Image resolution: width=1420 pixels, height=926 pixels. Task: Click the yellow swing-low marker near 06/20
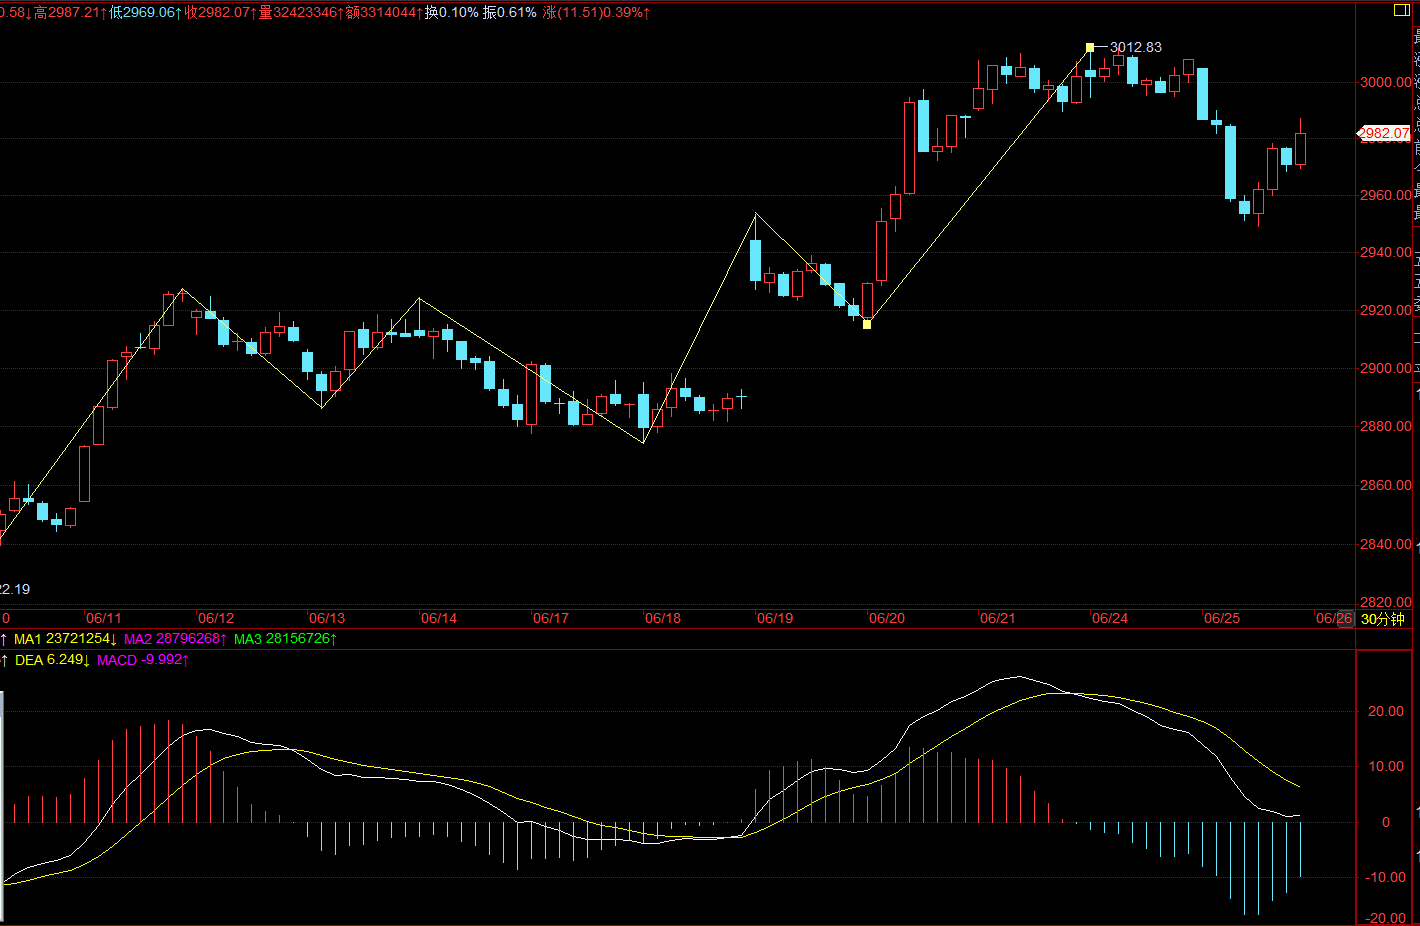pyautogui.click(x=867, y=324)
